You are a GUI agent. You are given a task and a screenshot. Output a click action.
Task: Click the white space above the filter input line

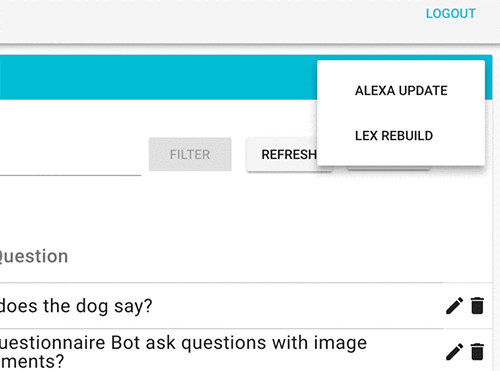click(70, 122)
